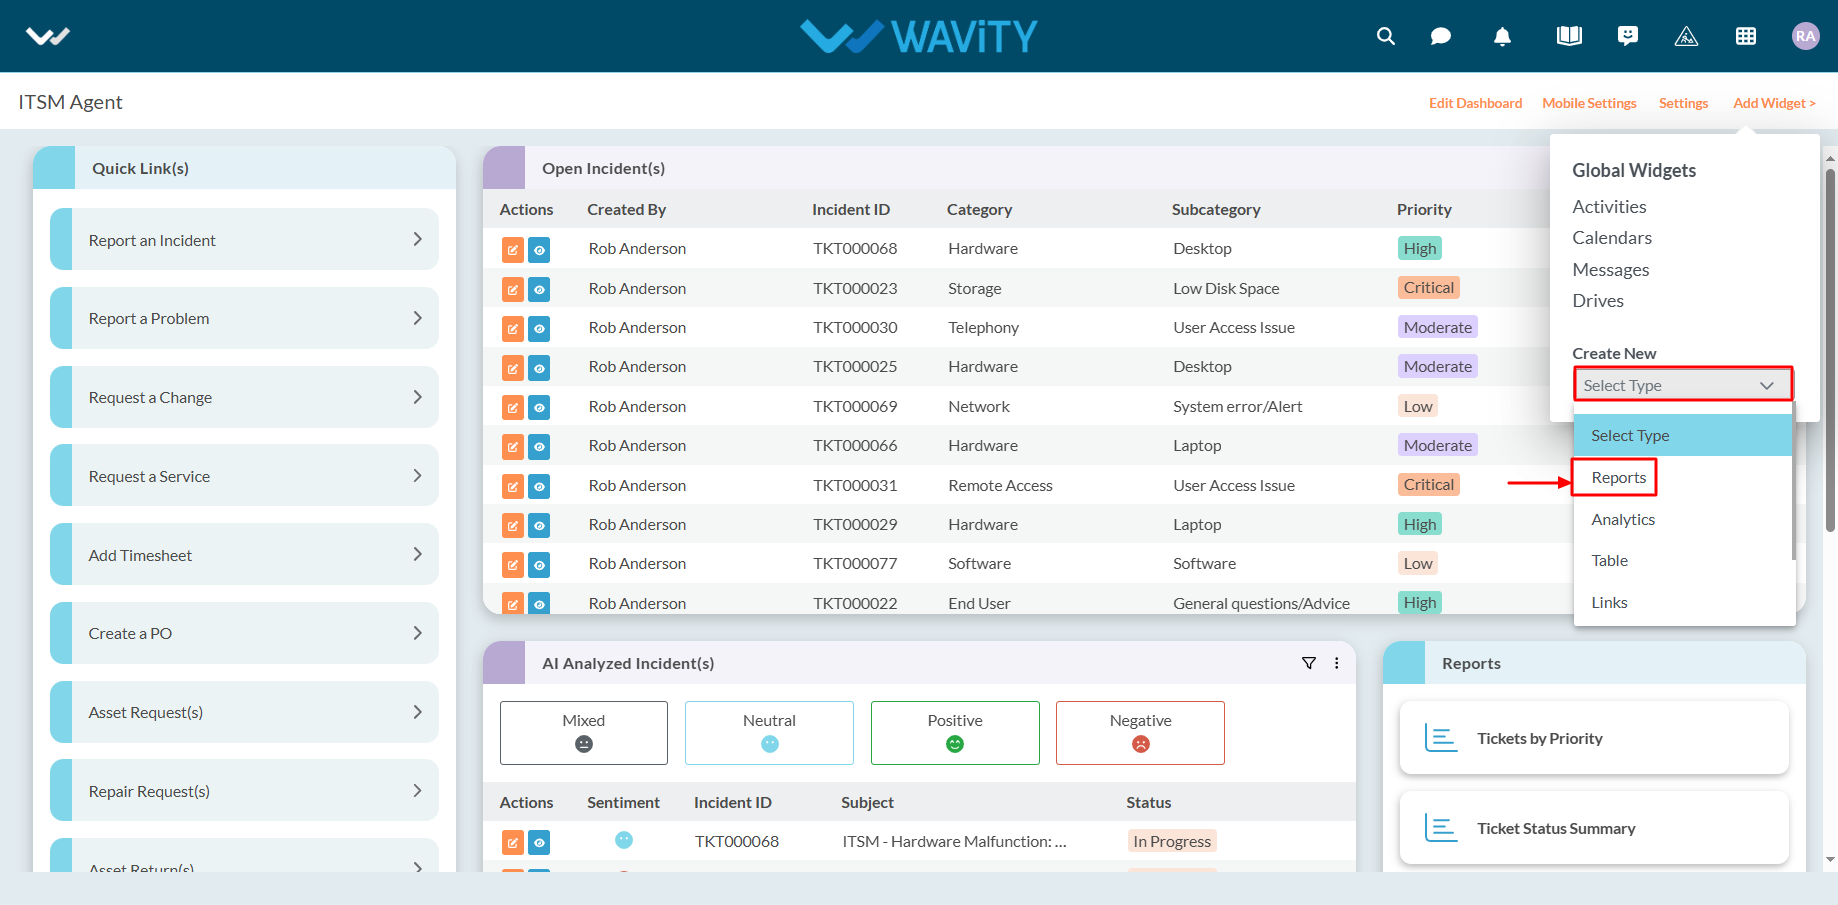Screen dimensions: 1838x905
Task: Filter by Positive sentiment card
Action: [x=955, y=733]
